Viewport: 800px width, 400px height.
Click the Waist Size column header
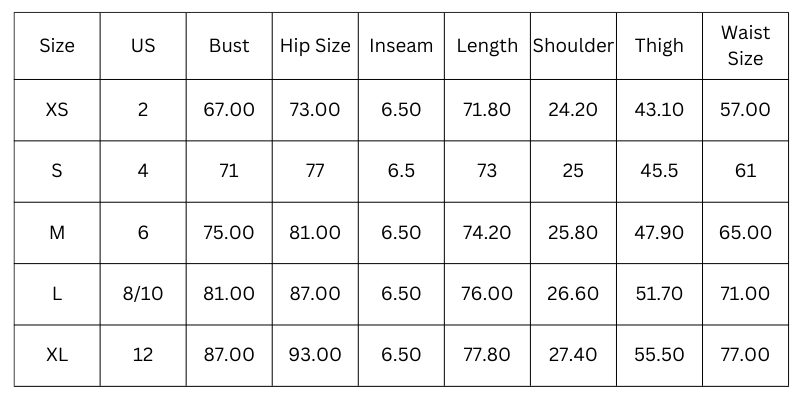[745, 46]
